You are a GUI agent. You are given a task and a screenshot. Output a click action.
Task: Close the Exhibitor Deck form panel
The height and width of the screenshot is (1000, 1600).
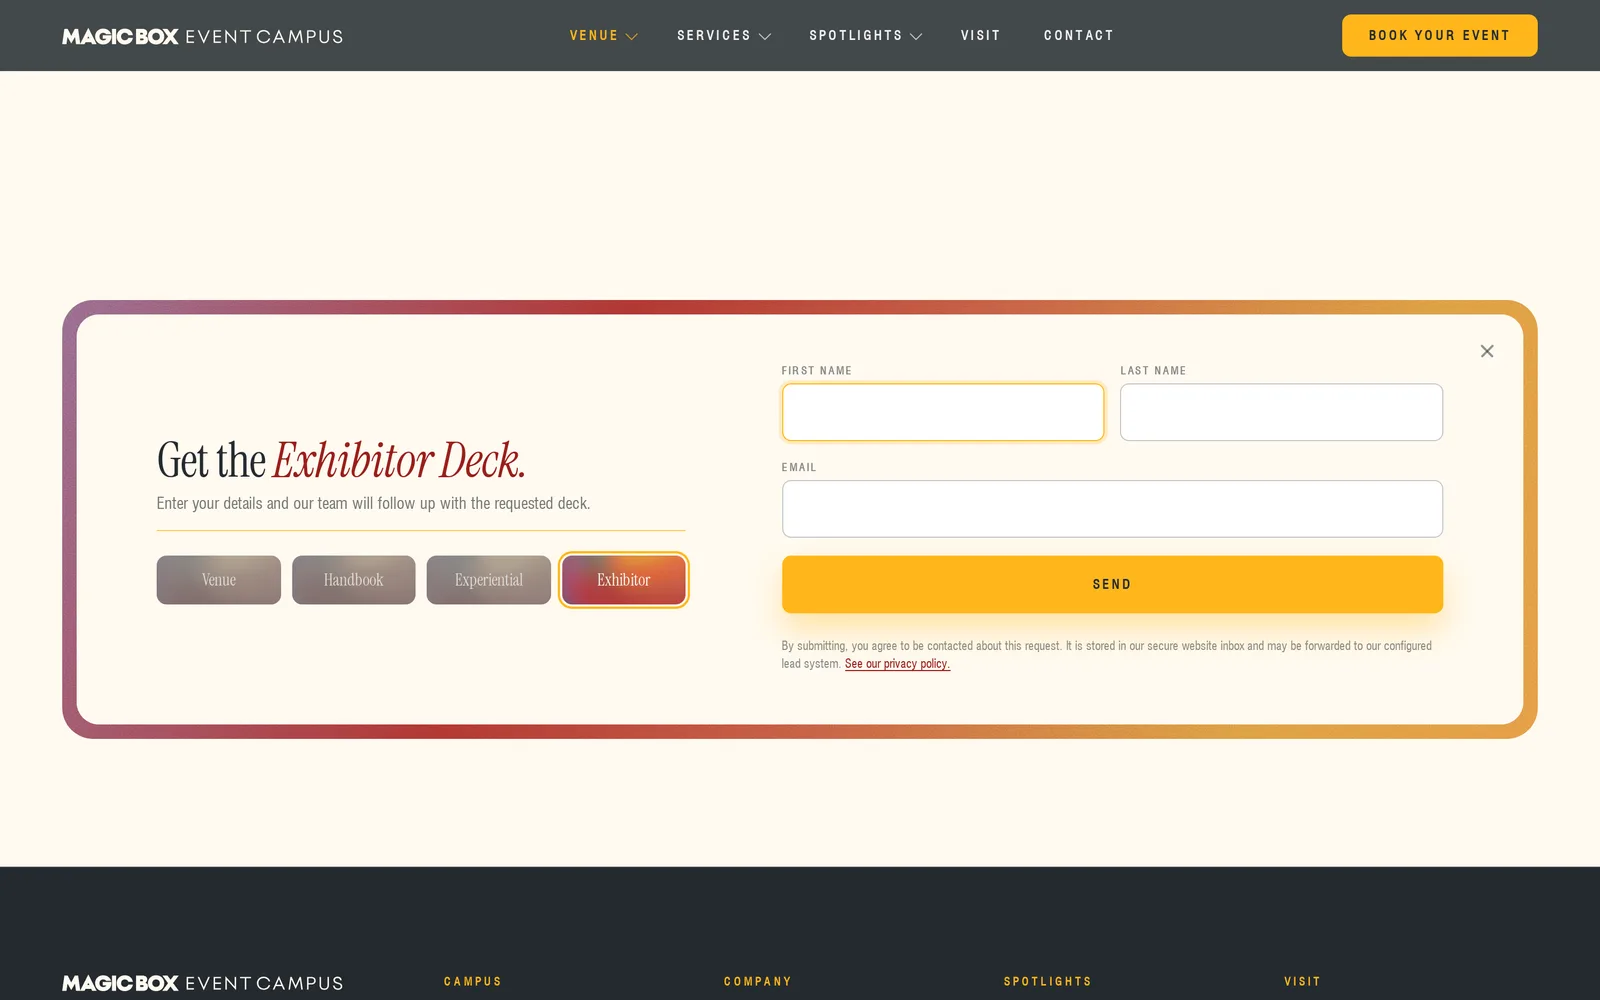coord(1487,351)
